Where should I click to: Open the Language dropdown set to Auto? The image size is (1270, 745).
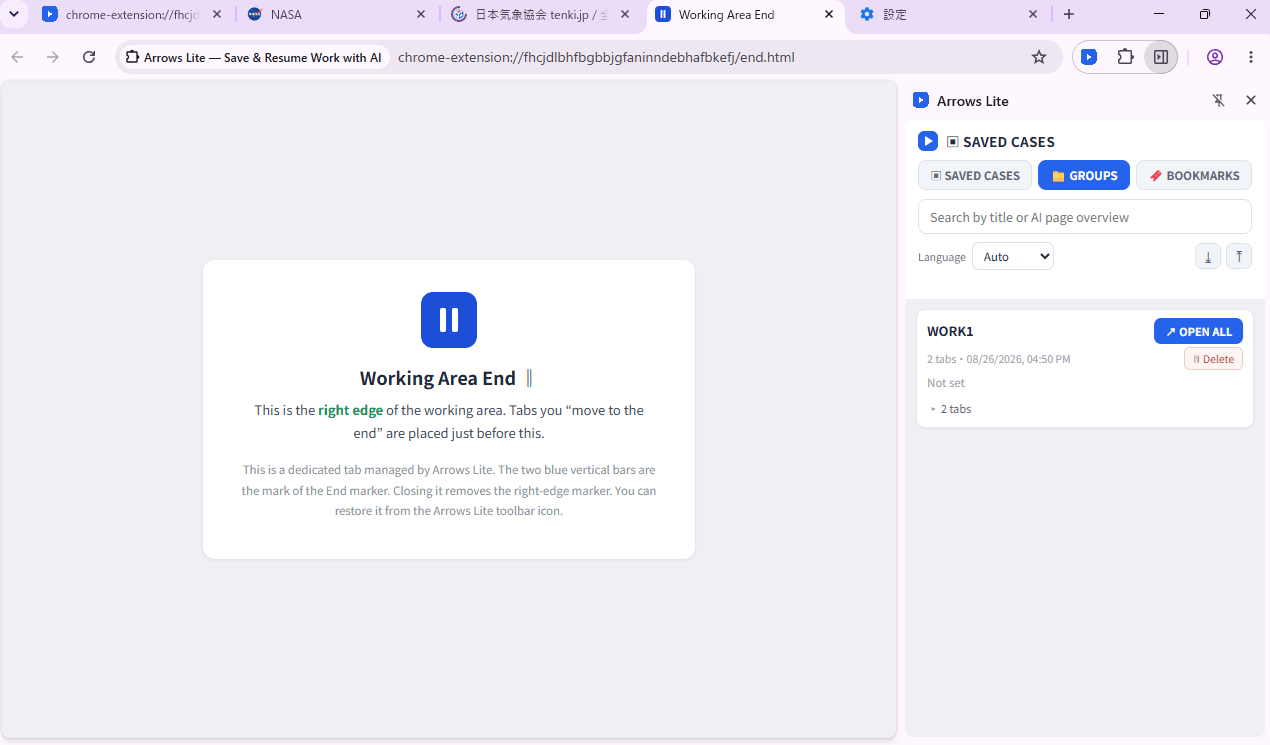(x=1013, y=257)
